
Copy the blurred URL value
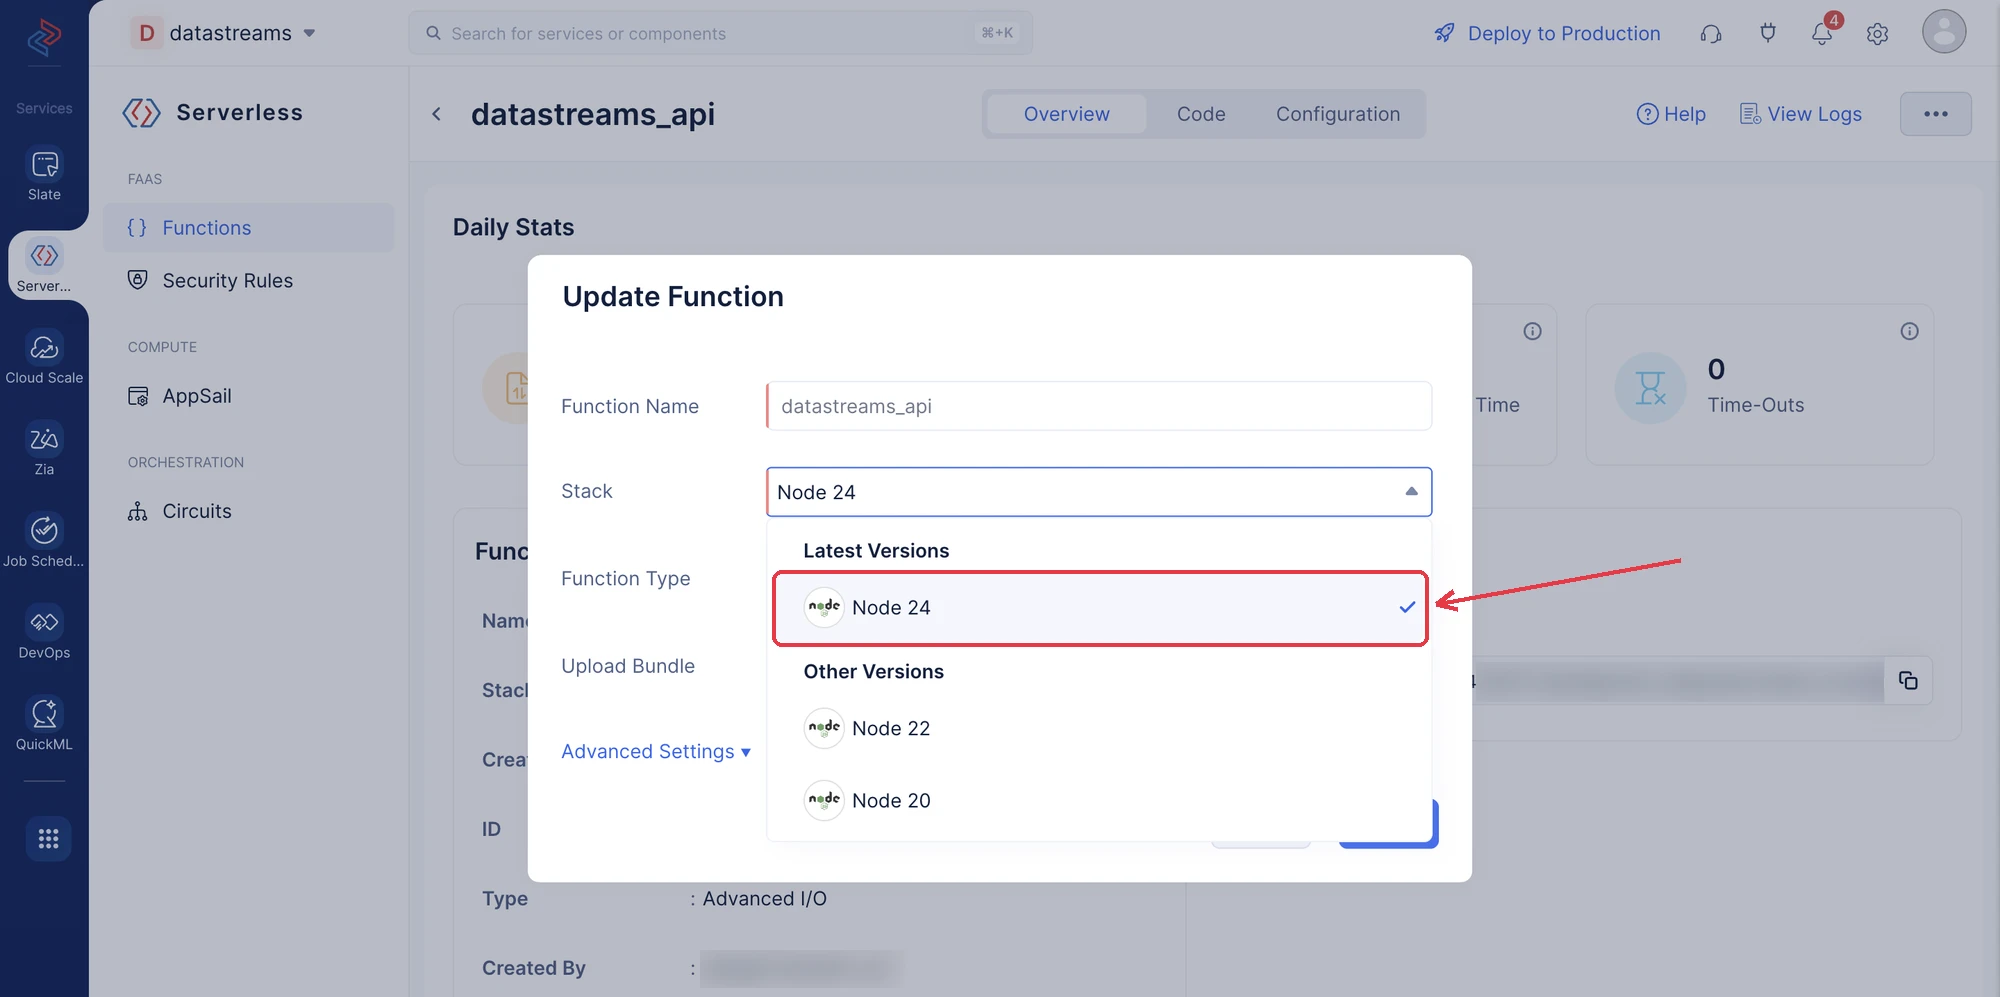1908,681
